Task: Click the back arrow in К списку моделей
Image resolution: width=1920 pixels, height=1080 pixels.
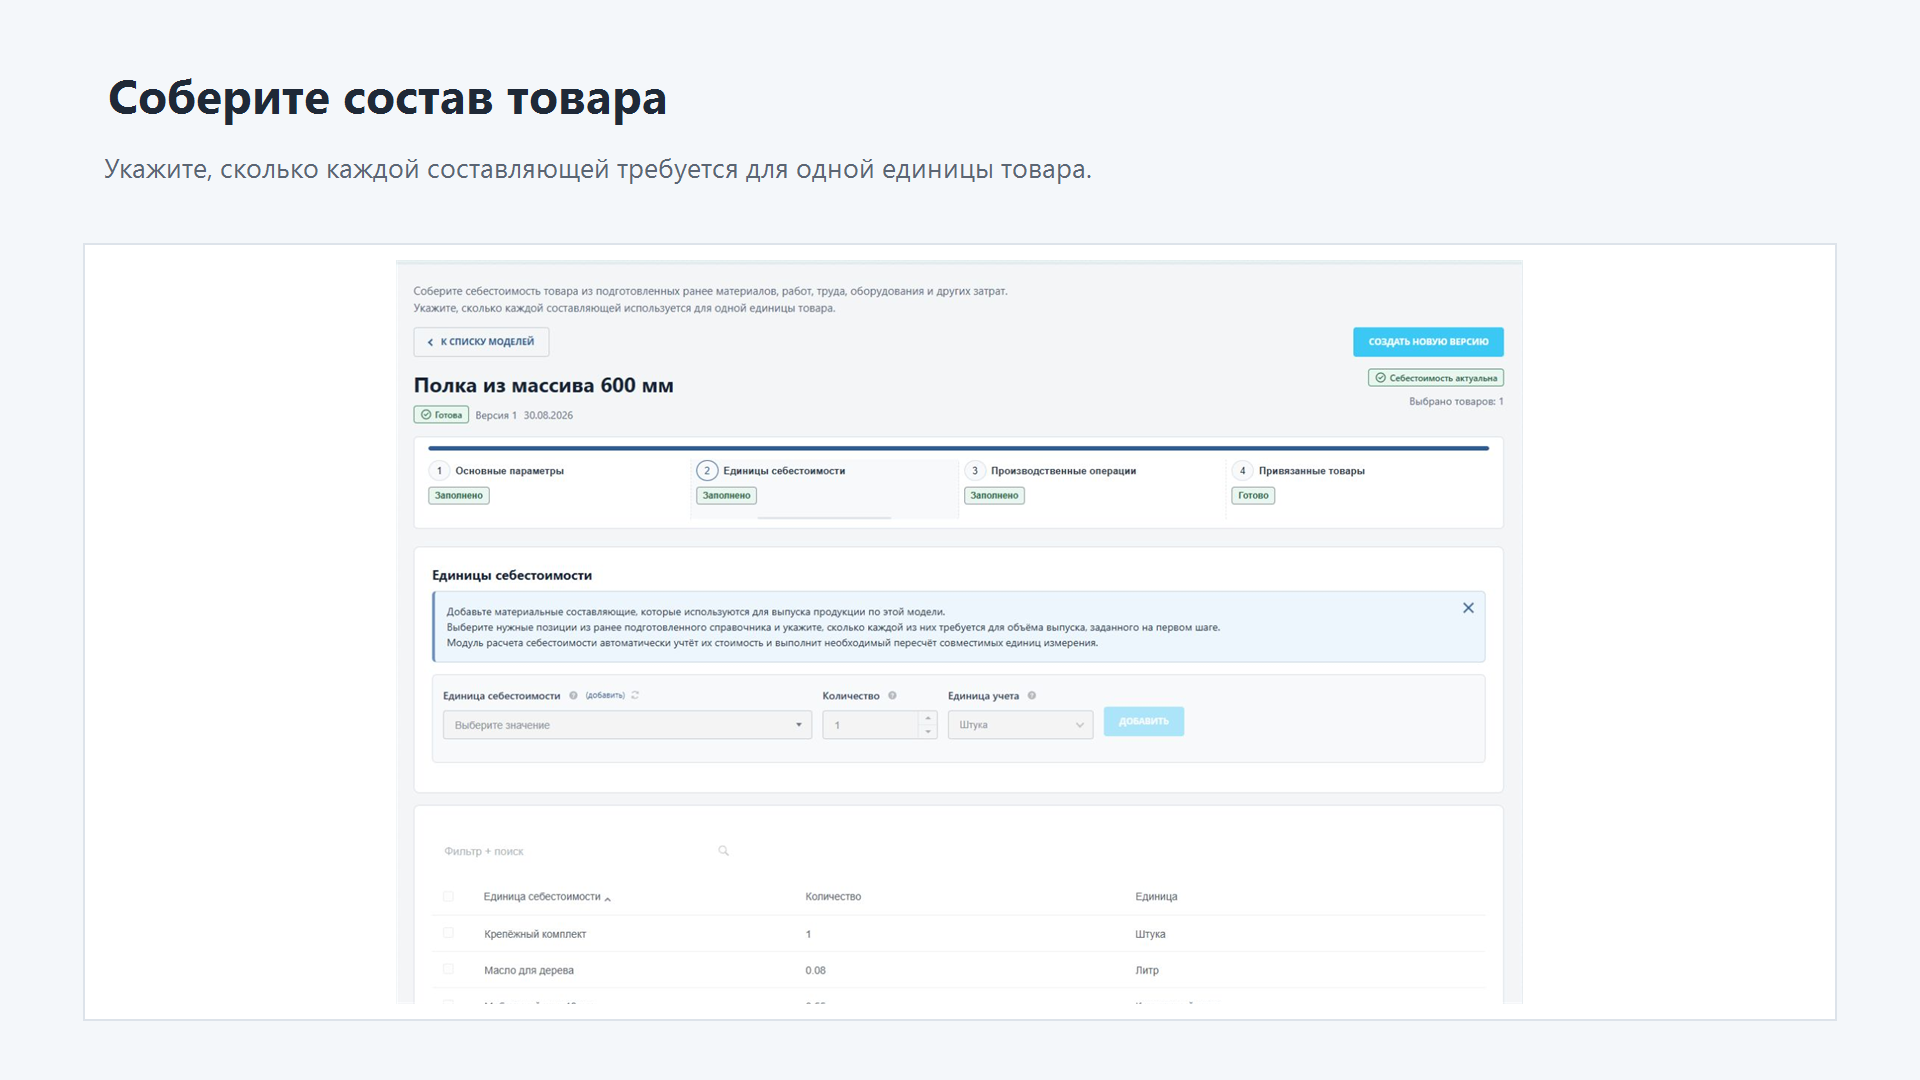Action: coord(430,342)
